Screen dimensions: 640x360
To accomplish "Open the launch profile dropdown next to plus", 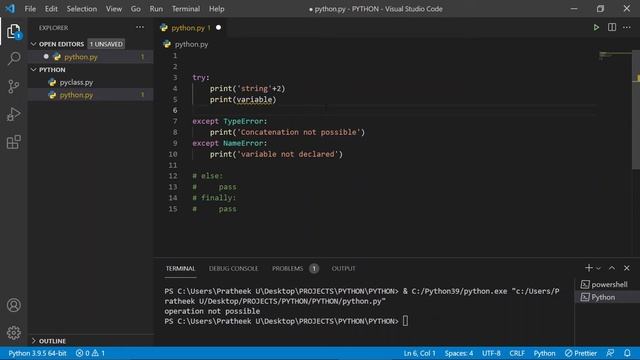I will (x=598, y=268).
